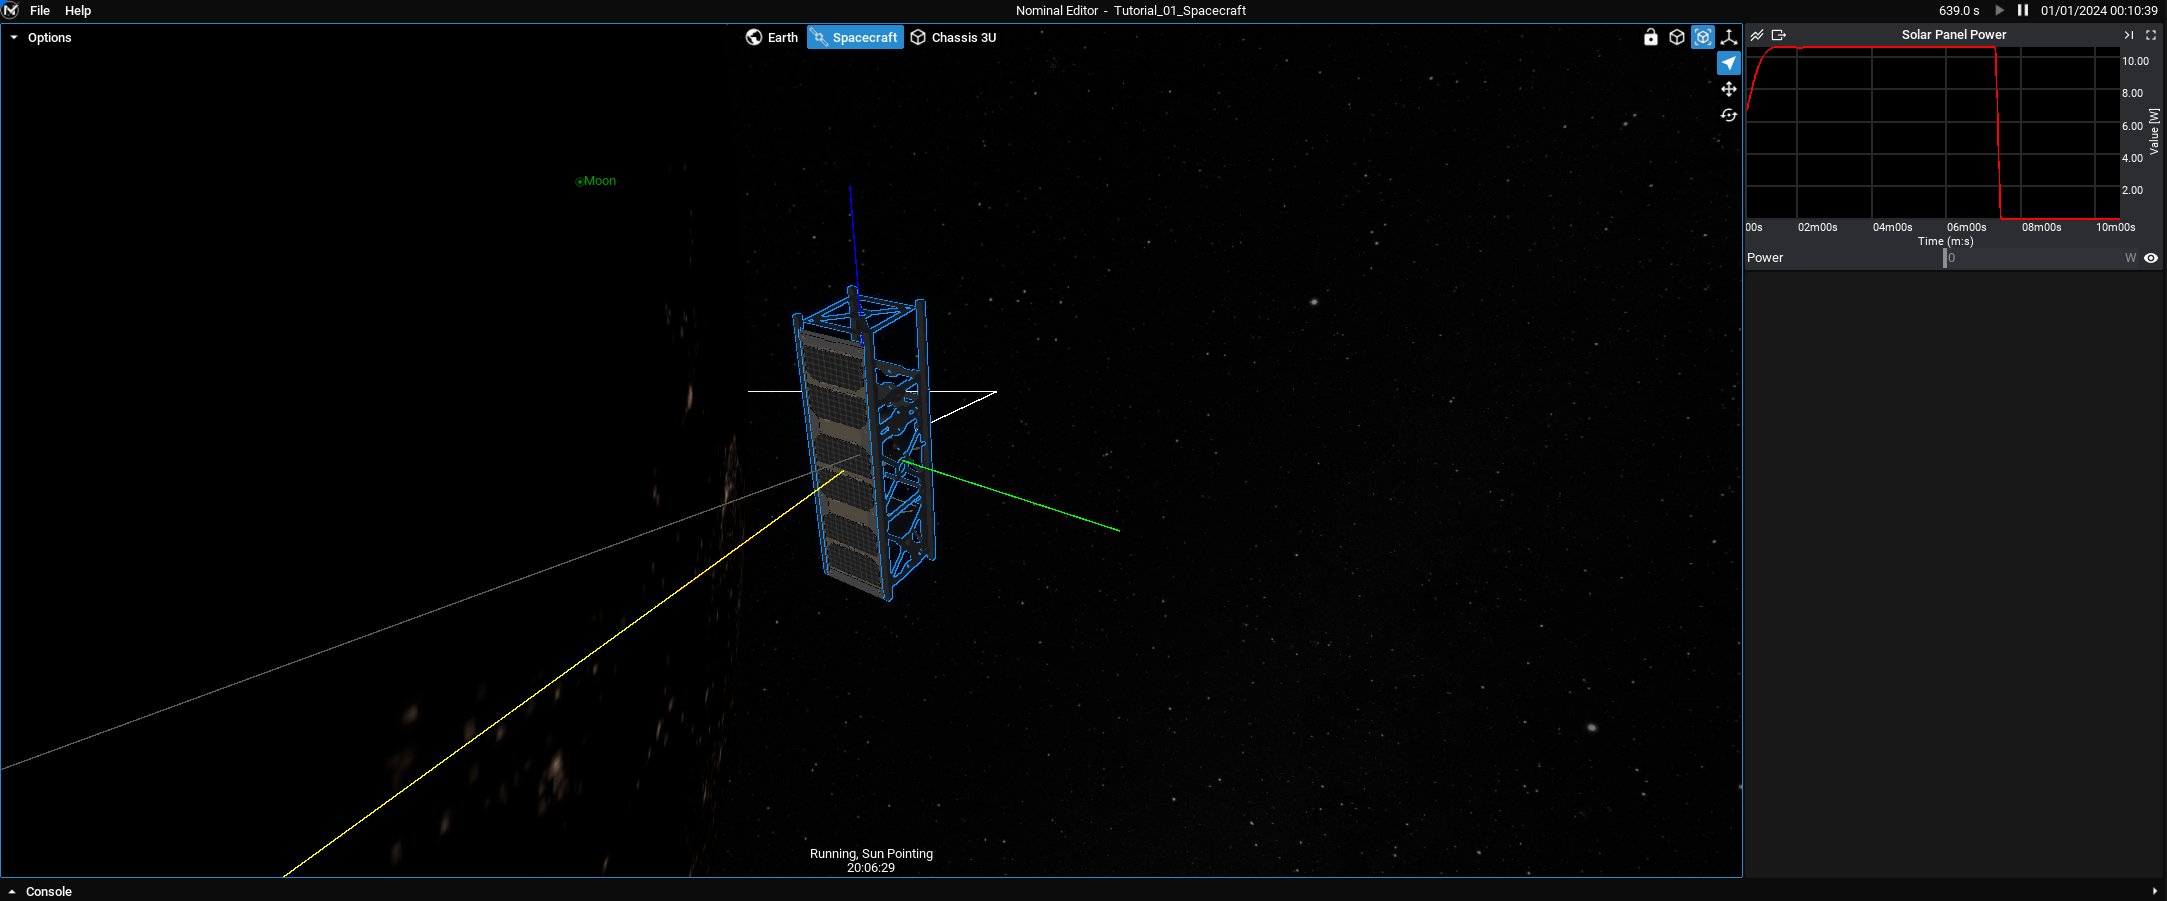This screenshot has height=901, width=2167.
Task: Collapse the Solar Panel Power side panel
Action: click(x=2129, y=35)
